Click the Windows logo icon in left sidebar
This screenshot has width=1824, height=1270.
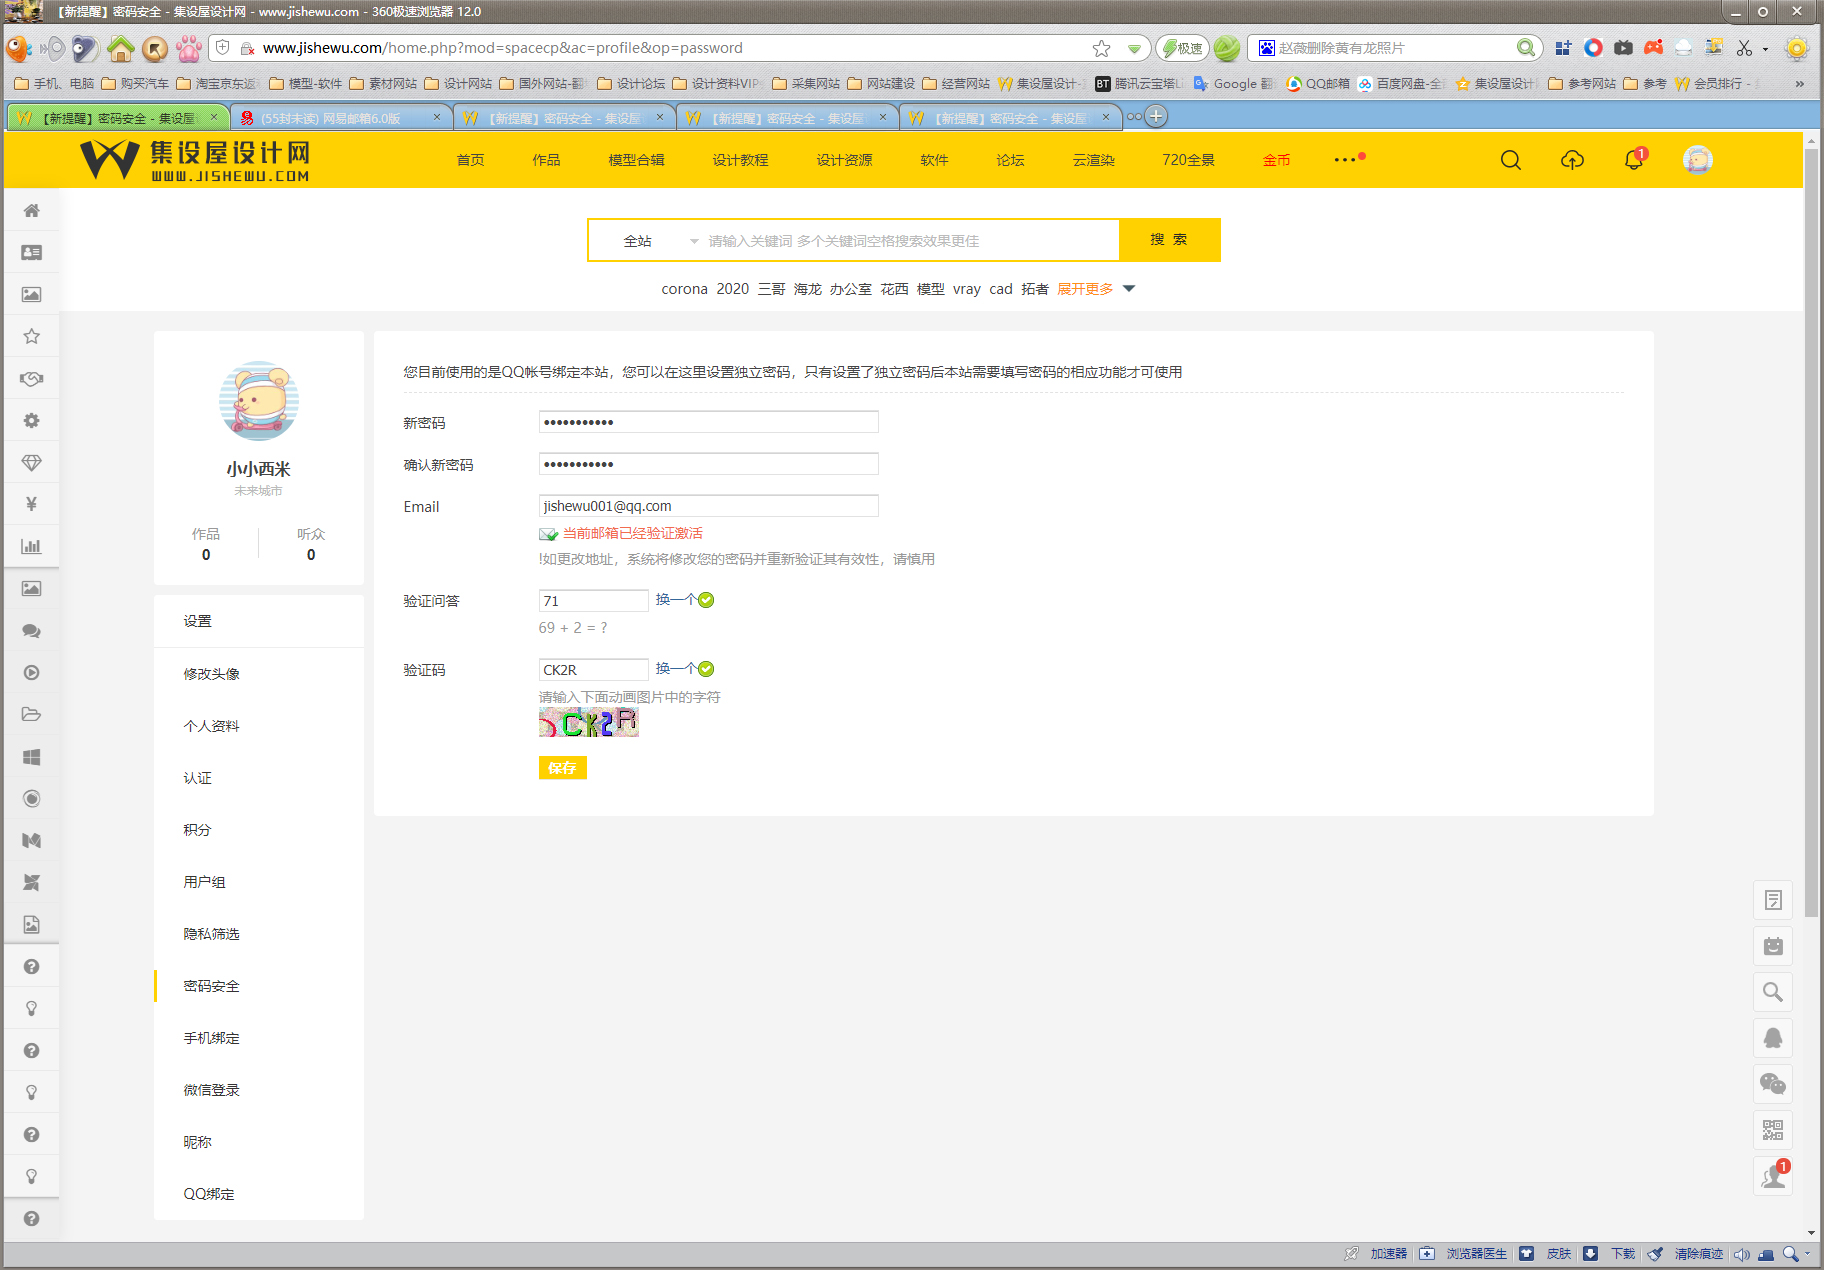coord(32,757)
